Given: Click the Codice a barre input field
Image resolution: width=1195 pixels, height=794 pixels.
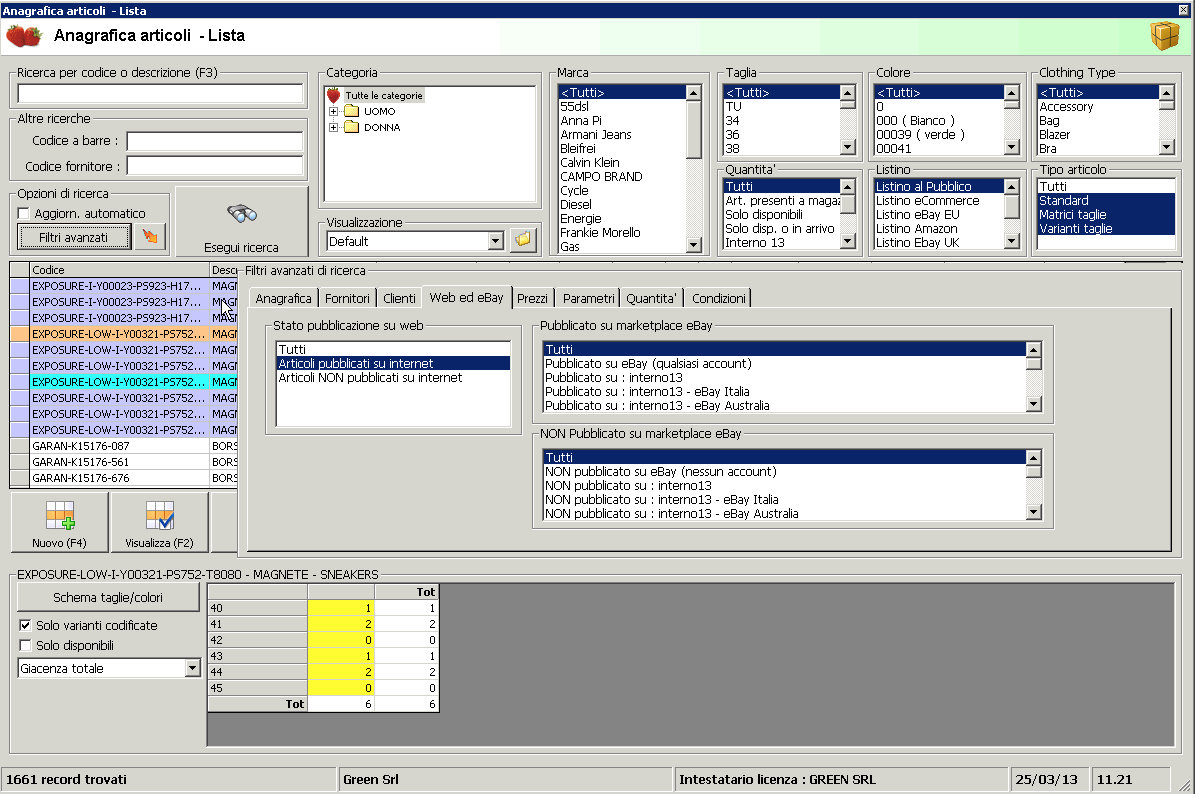Looking at the screenshot, I should point(214,142).
